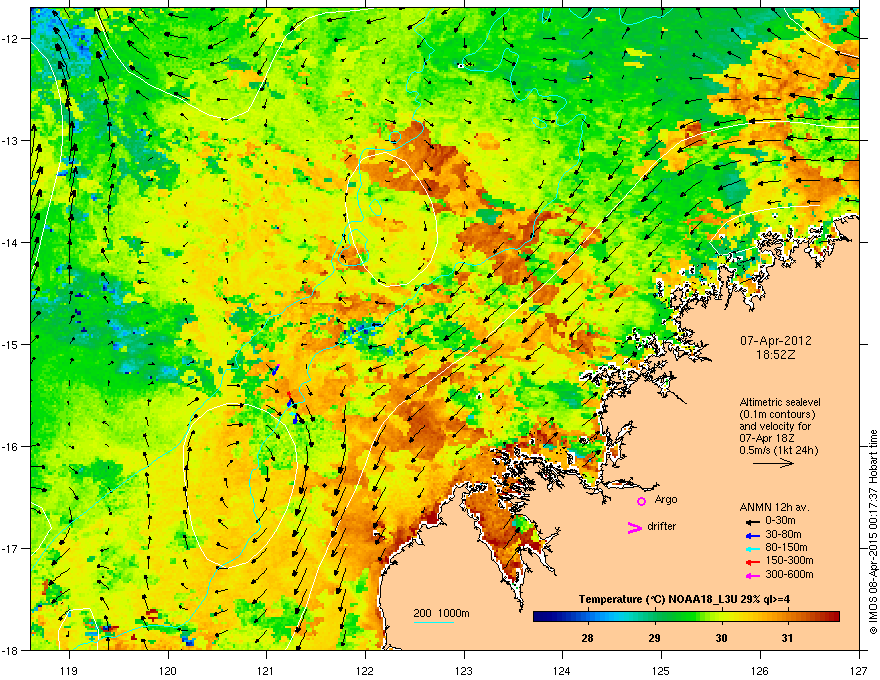880x680 pixels.
Task: Click the 'Altimetric sealevel' legend text
Action: click(780, 402)
